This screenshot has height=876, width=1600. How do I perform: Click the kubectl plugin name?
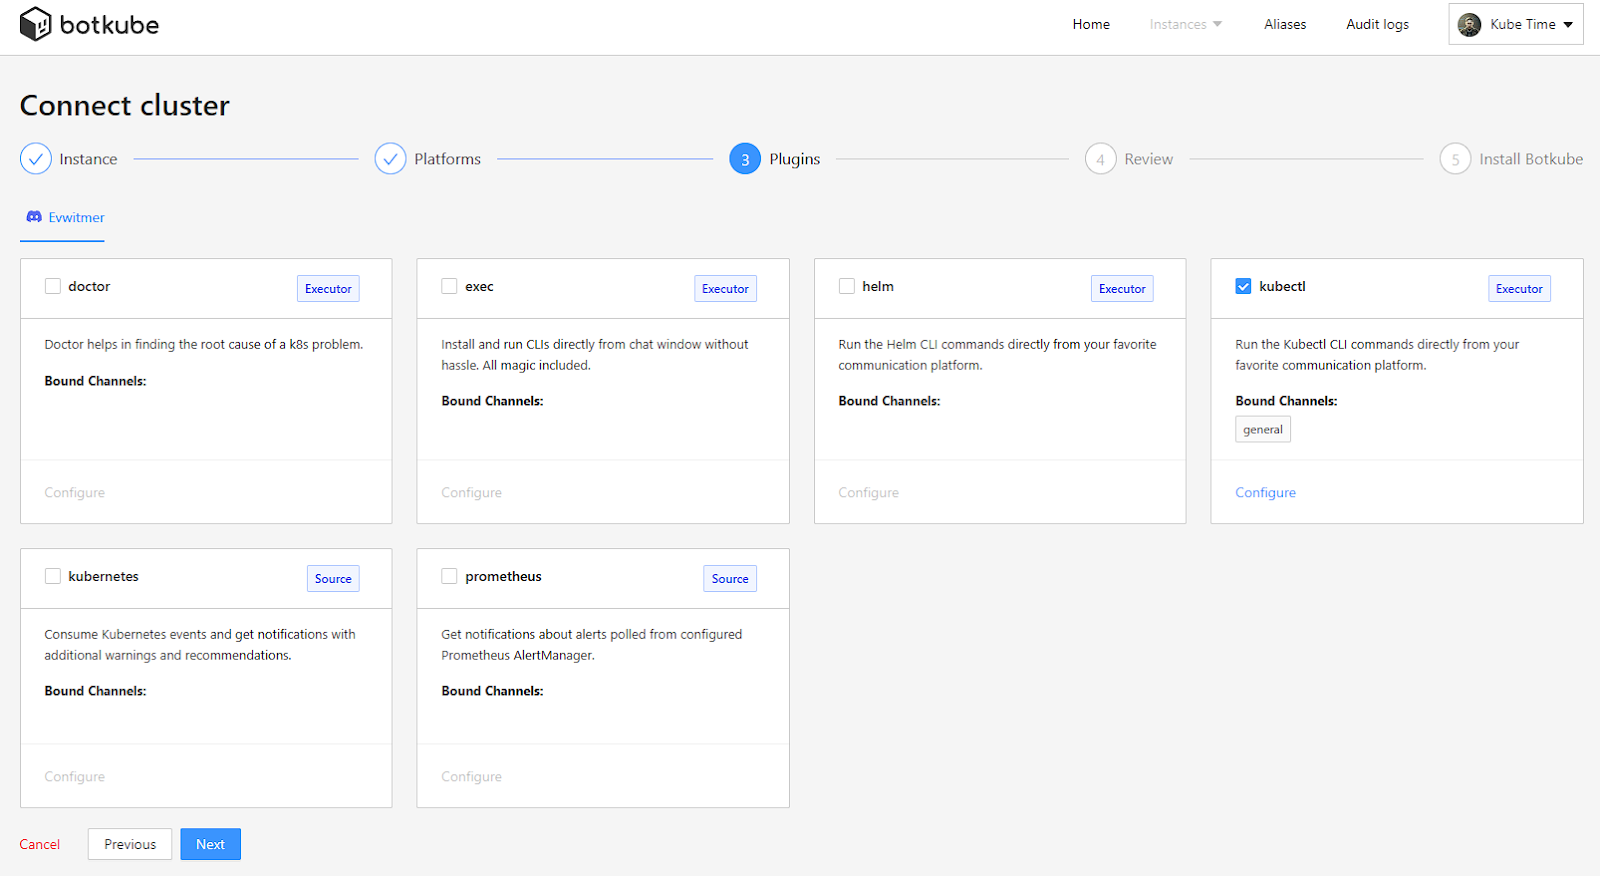[x=1282, y=286]
